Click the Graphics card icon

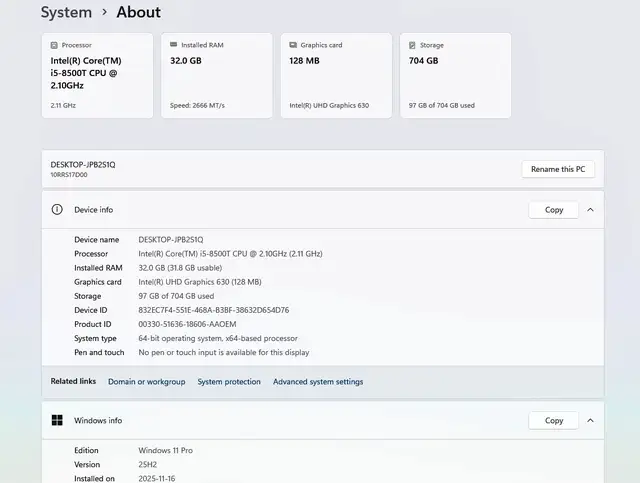(x=293, y=45)
